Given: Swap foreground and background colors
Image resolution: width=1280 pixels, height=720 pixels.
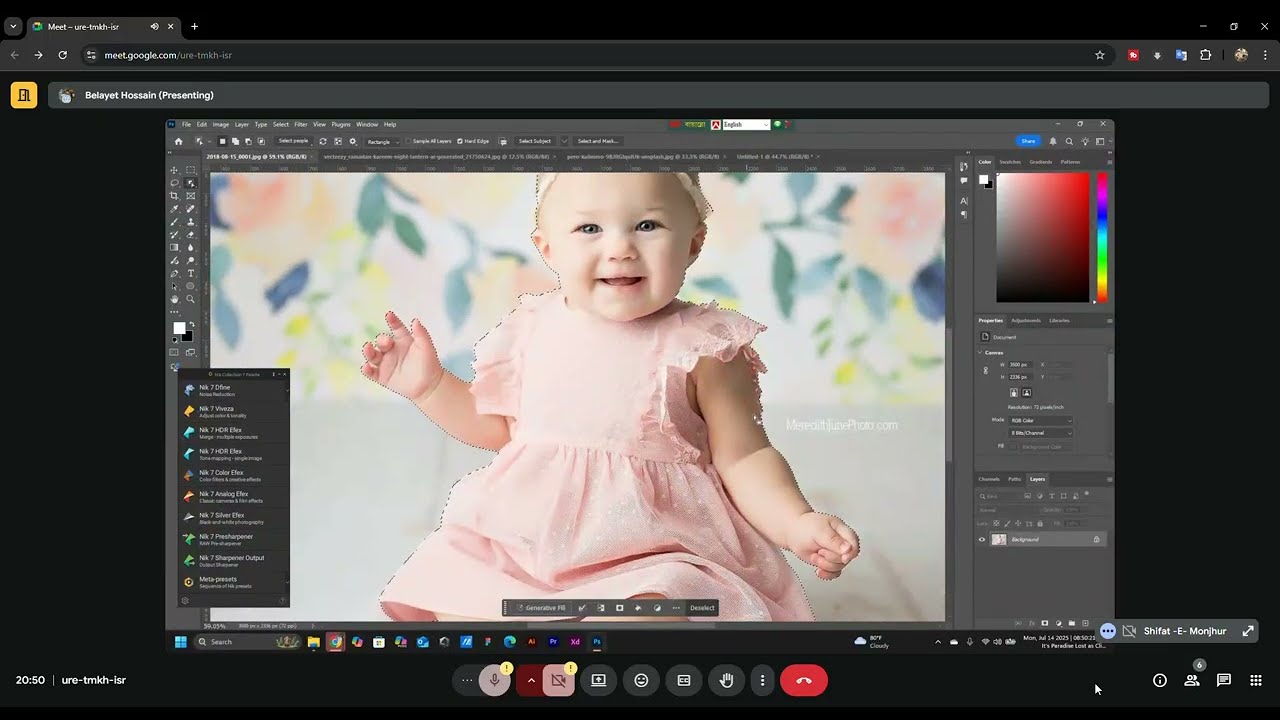Looking at the screenshot, I should tap(192, 324).
